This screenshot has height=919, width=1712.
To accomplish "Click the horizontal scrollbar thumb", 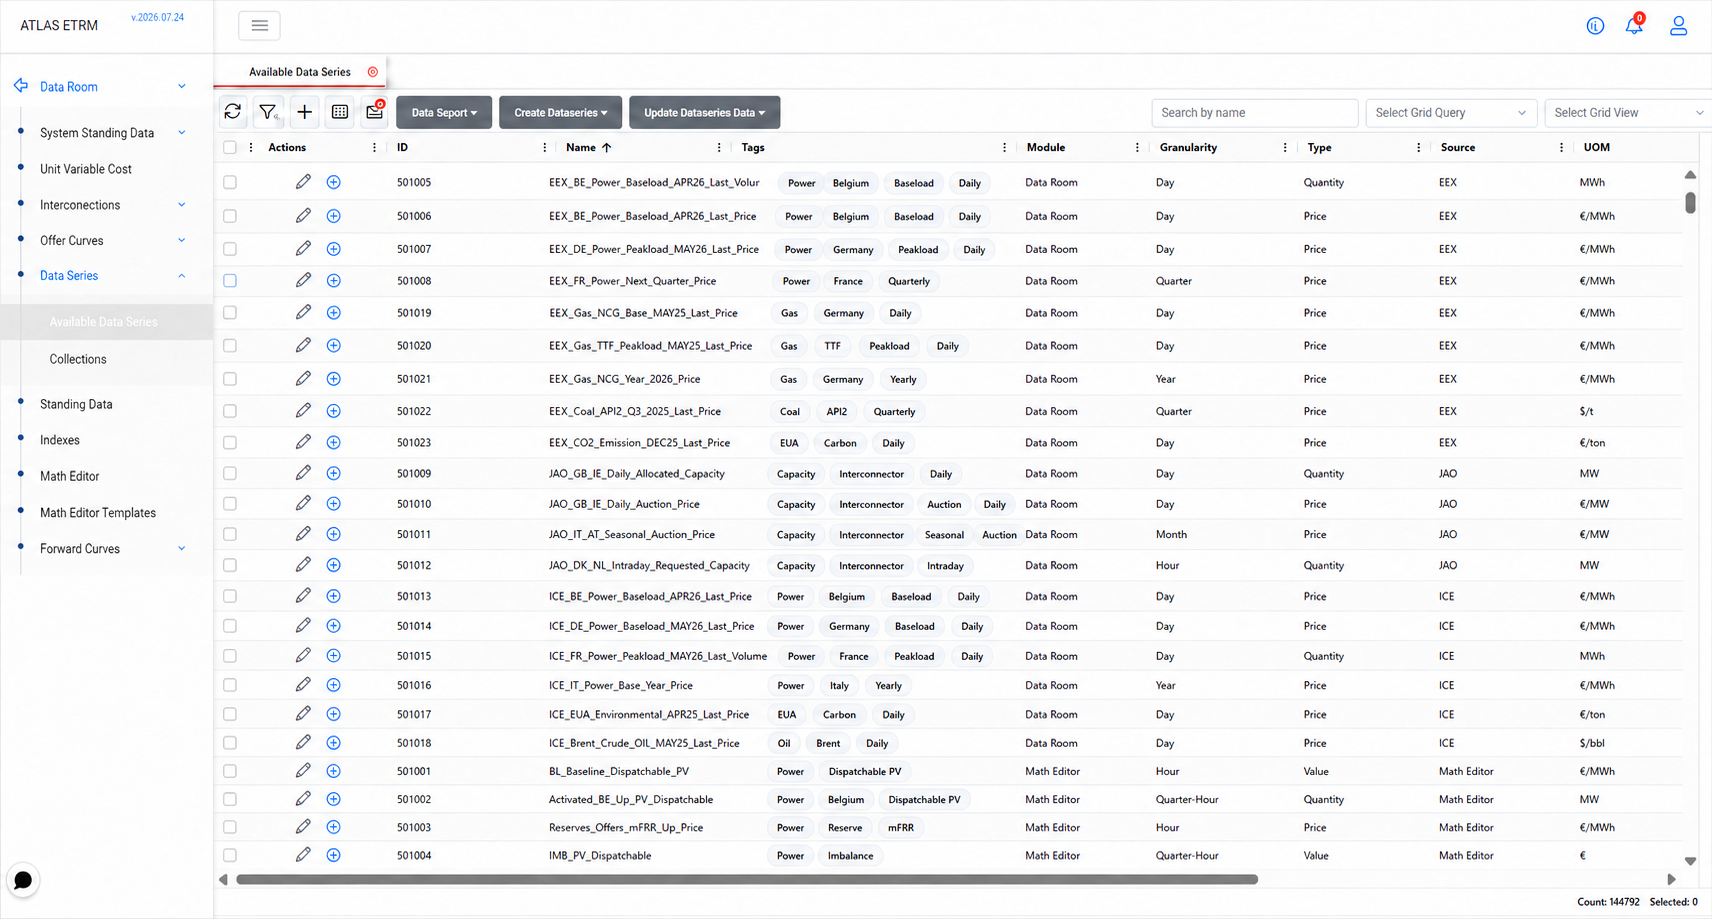I will [x=747, y=880].
